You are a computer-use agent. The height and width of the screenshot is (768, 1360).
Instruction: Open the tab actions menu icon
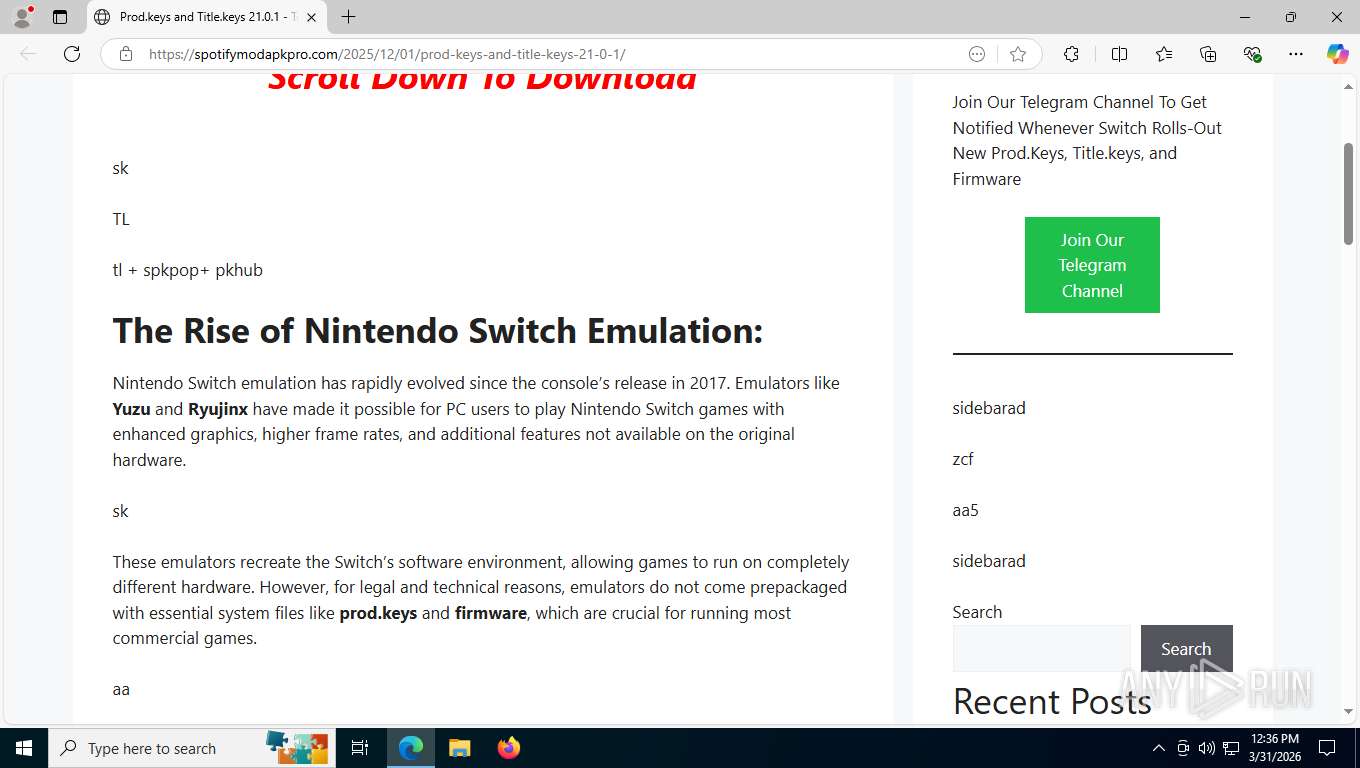pyautogui.click(x=60, y=17)
